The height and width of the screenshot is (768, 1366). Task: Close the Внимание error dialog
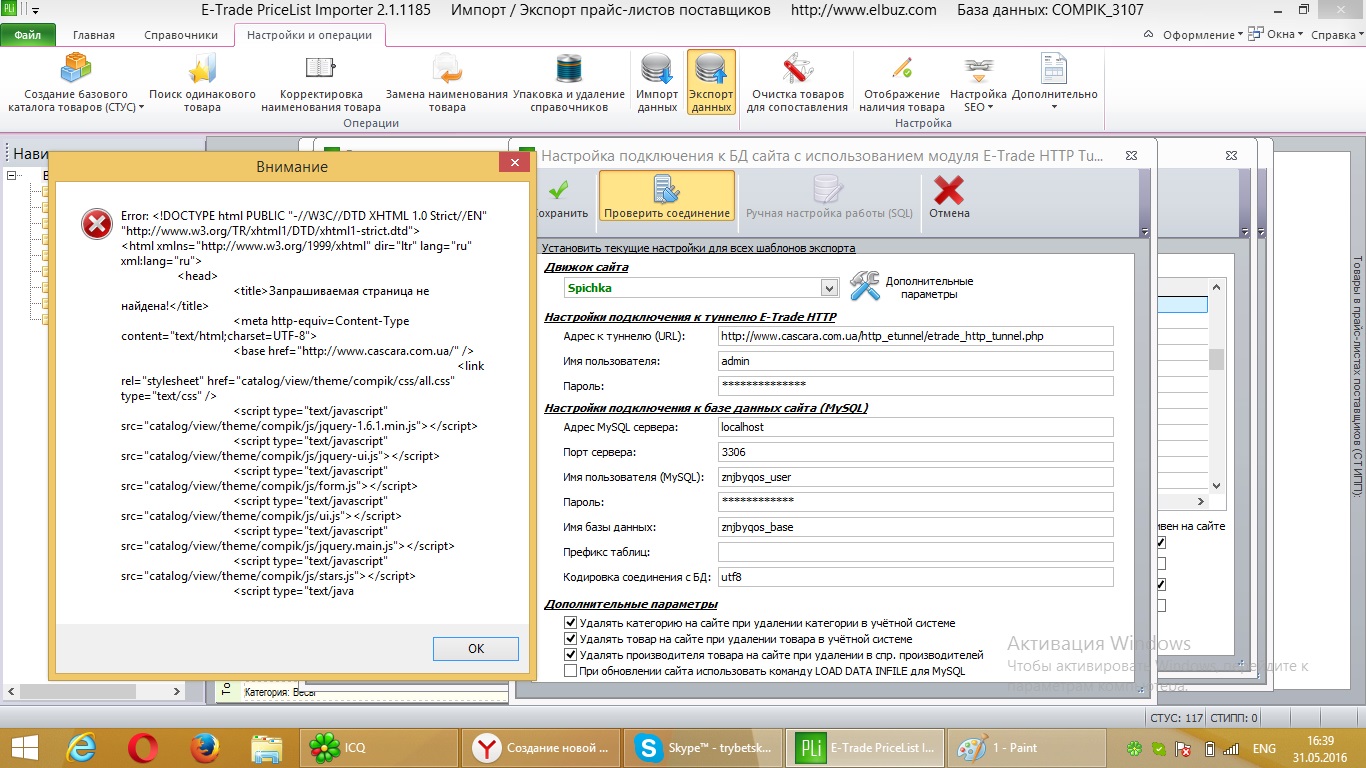(514, 163)
